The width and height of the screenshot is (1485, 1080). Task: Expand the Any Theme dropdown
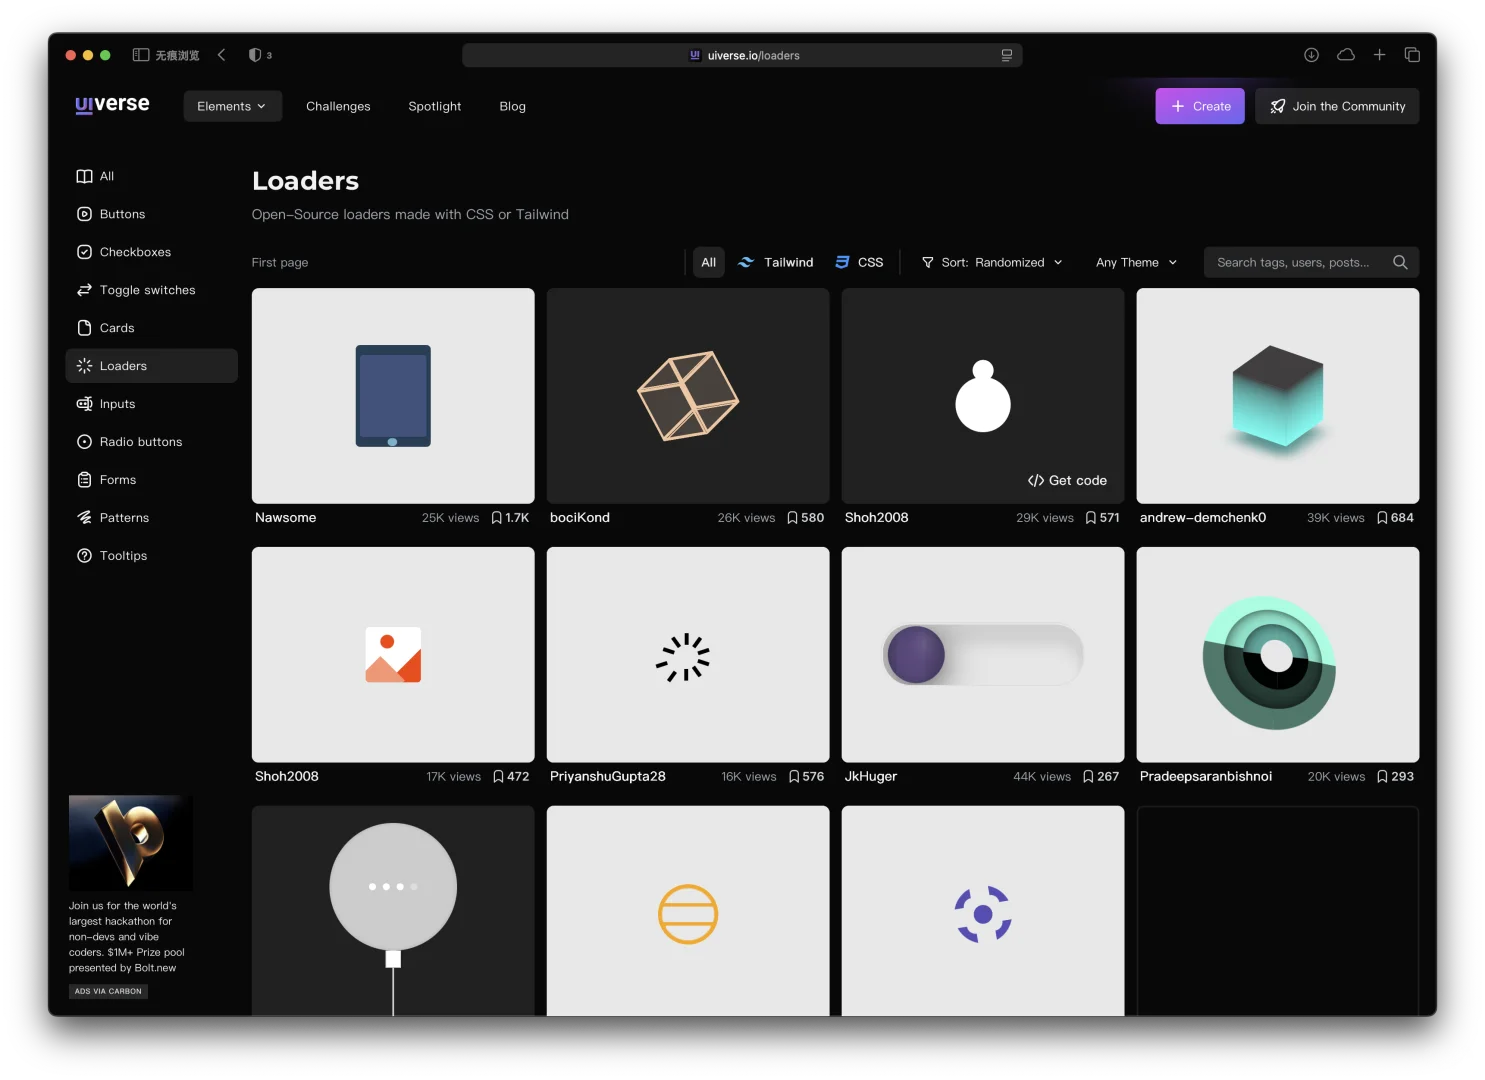pyautogui.click(x=1136, y=262)
